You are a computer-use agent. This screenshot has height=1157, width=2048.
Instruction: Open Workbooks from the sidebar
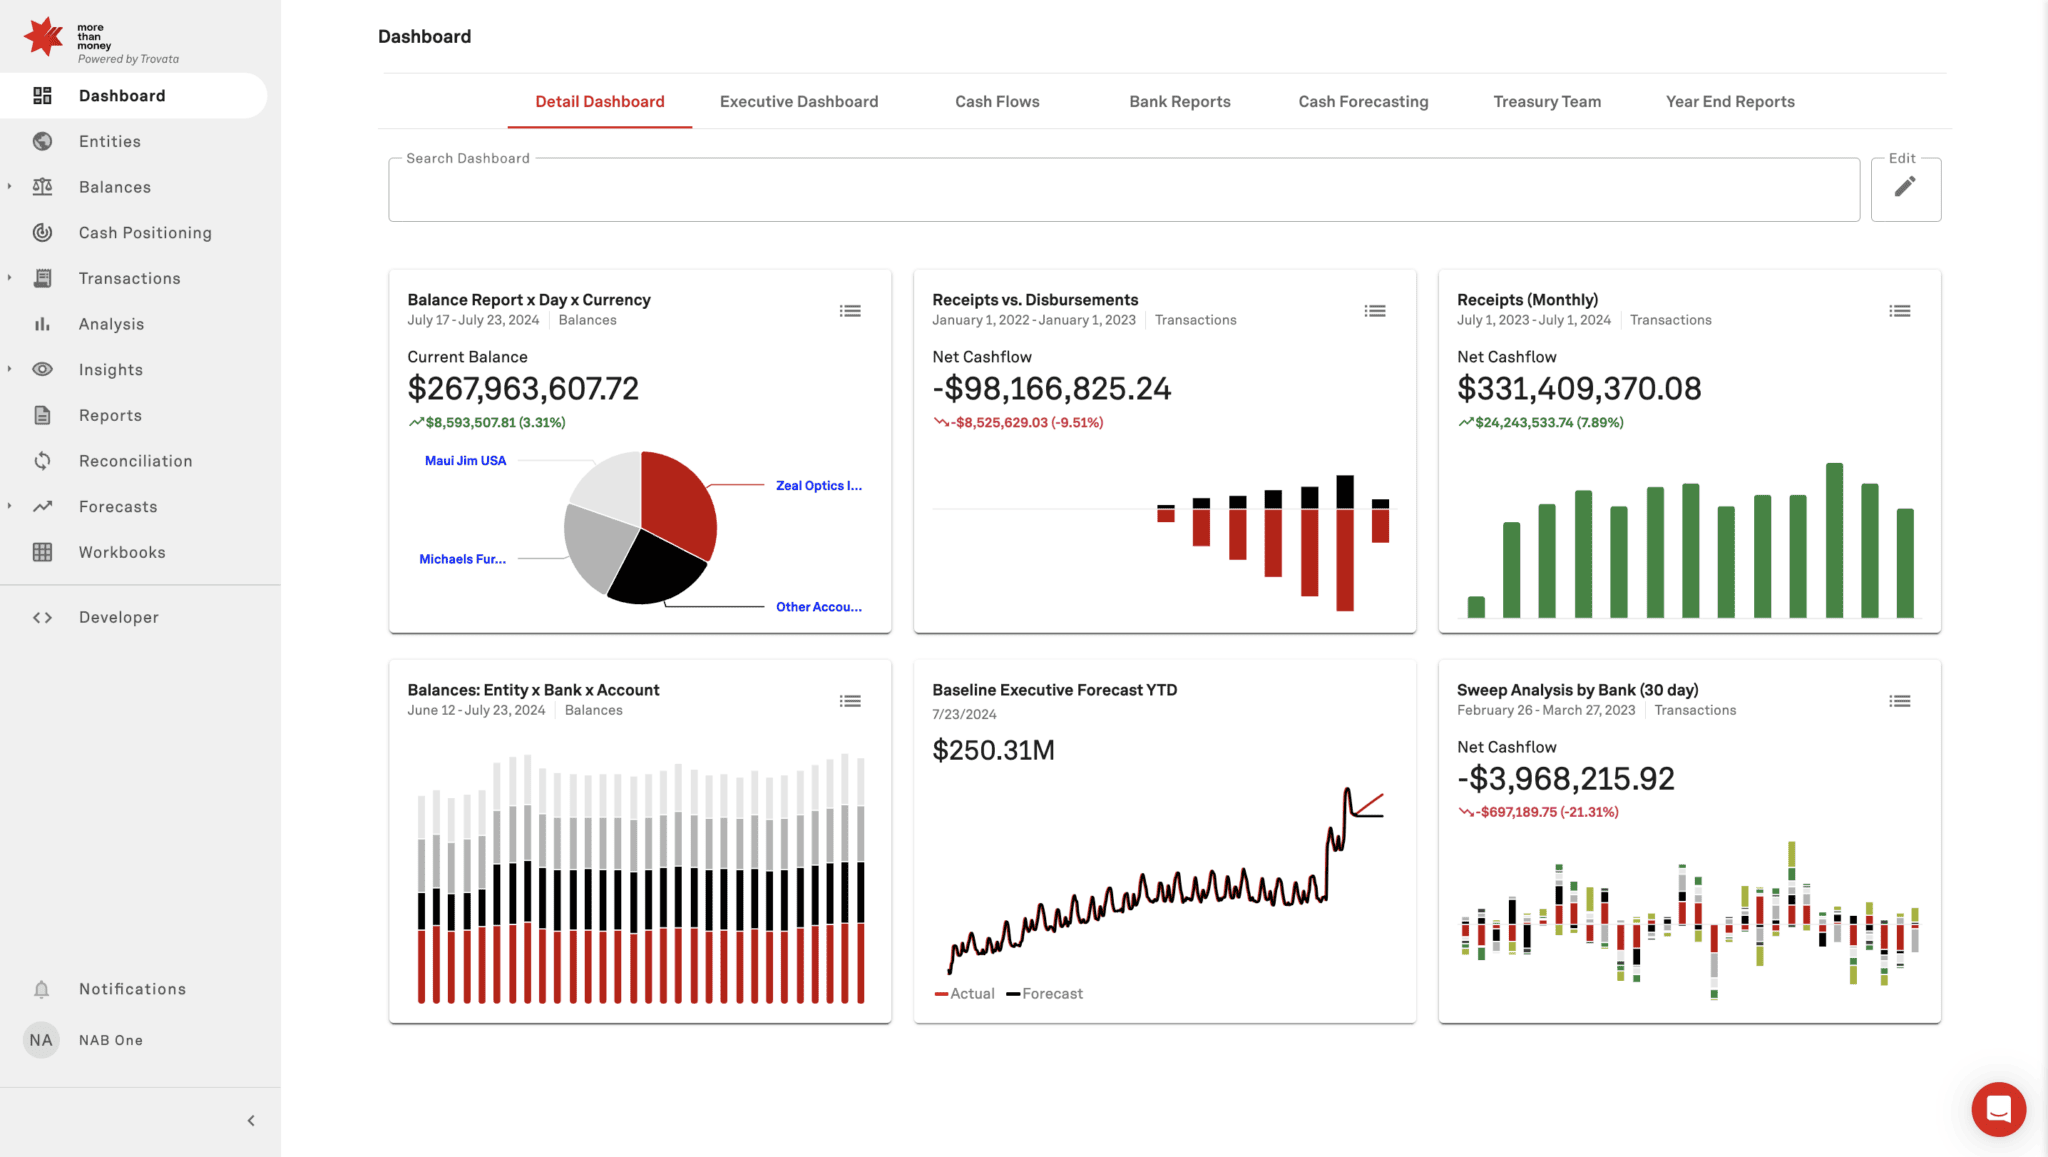point(122,552)
